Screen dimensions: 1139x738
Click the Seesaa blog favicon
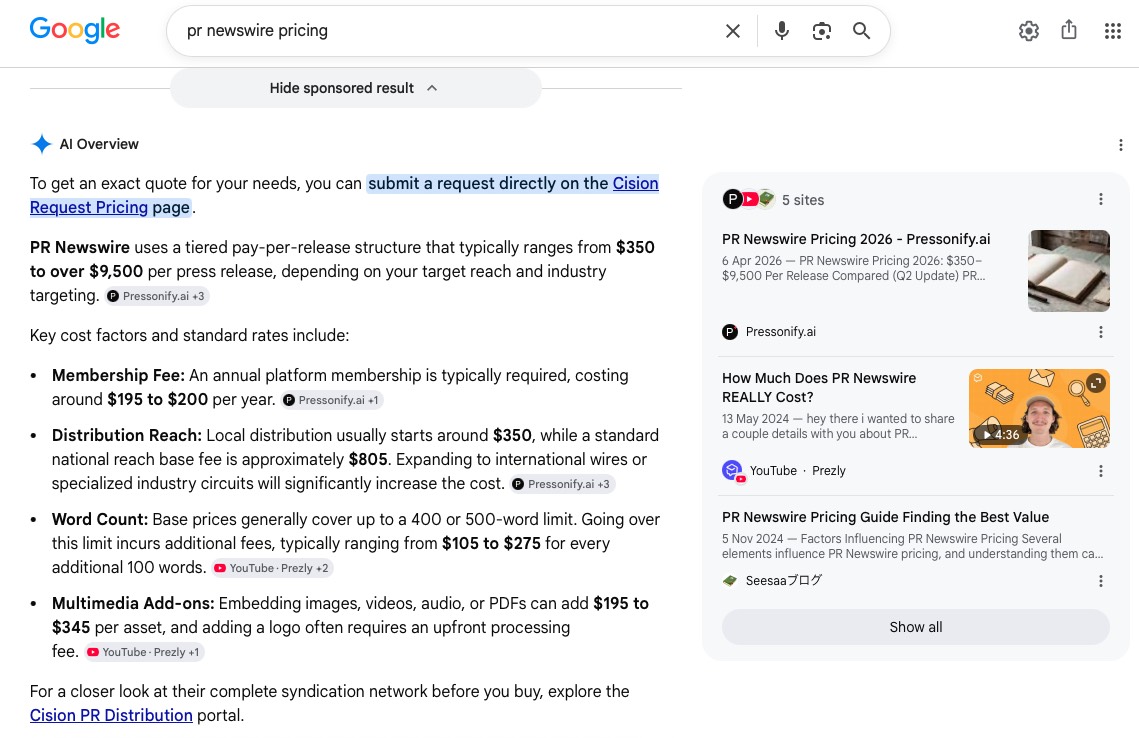tap(730, 580)
